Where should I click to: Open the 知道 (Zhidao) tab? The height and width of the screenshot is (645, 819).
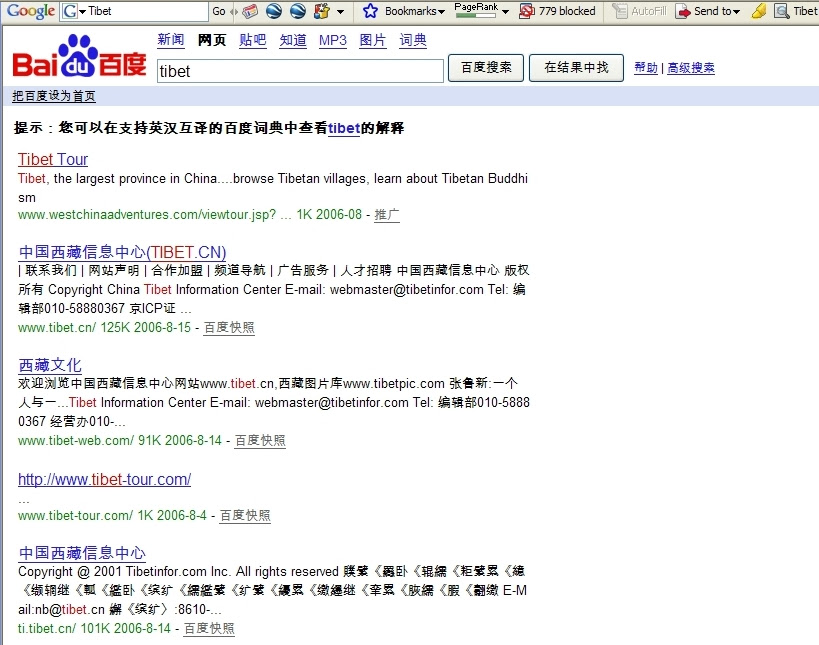coord(293,40)
